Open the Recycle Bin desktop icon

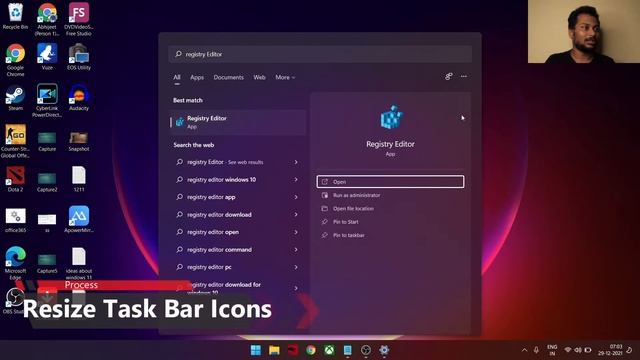click(x=15, y=16)
